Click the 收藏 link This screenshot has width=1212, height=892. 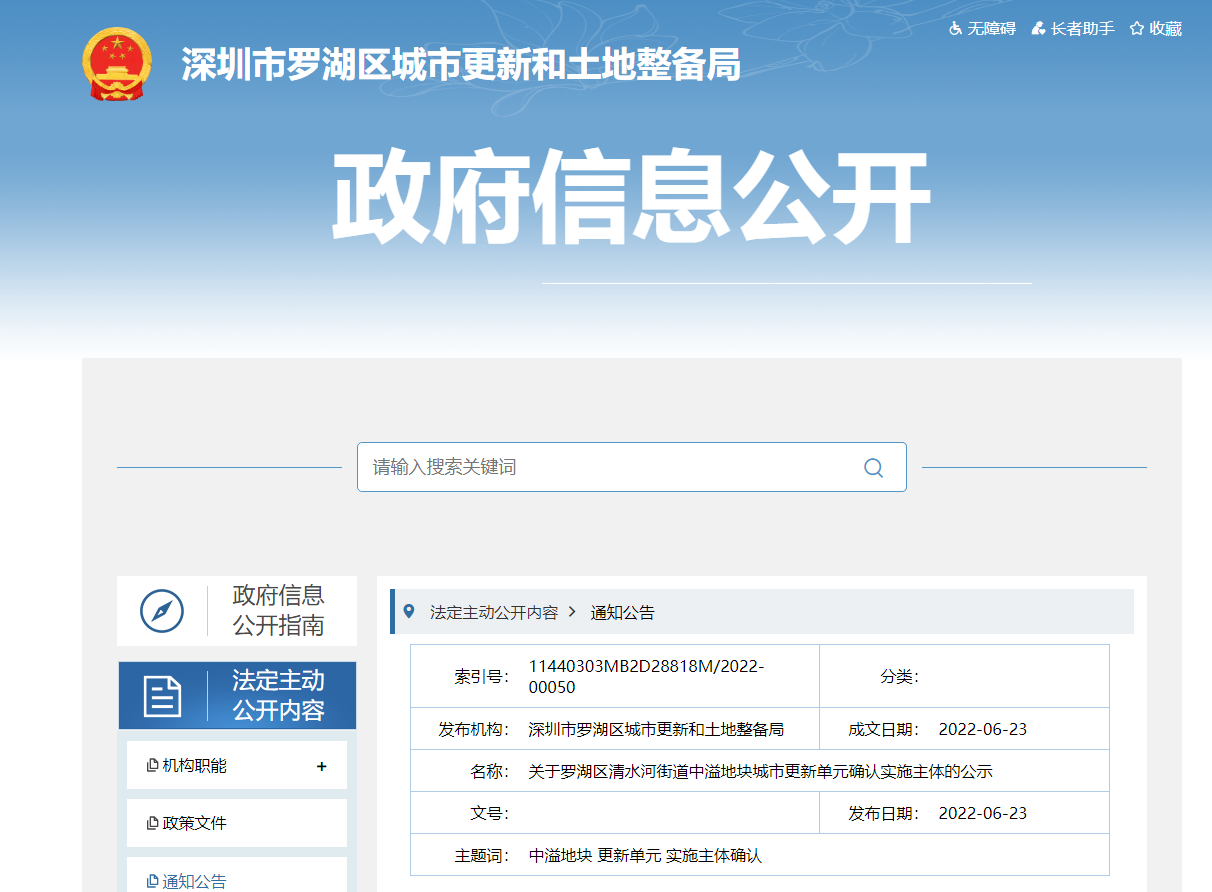tap(1165, 29)
